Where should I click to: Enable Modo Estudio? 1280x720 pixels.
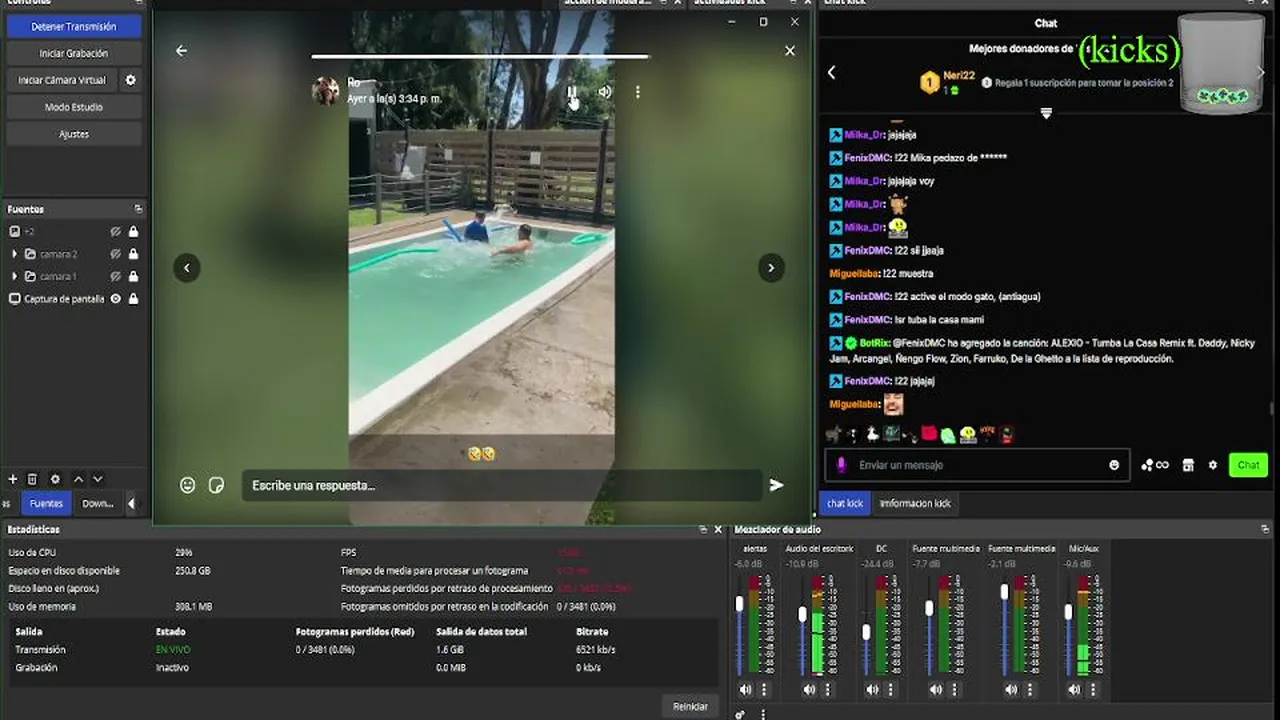[73, 107]
